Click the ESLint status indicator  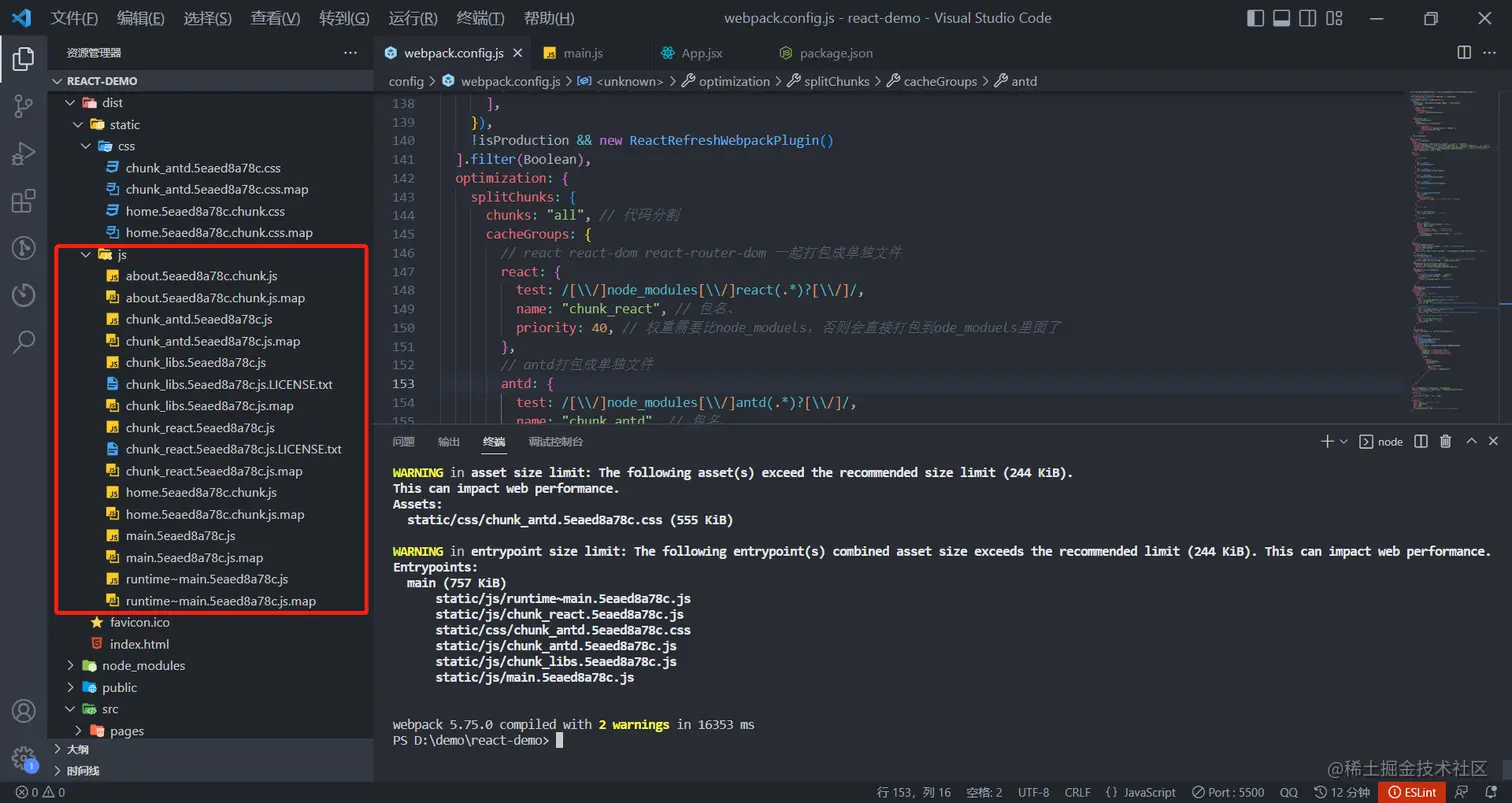pos(1412,792)
